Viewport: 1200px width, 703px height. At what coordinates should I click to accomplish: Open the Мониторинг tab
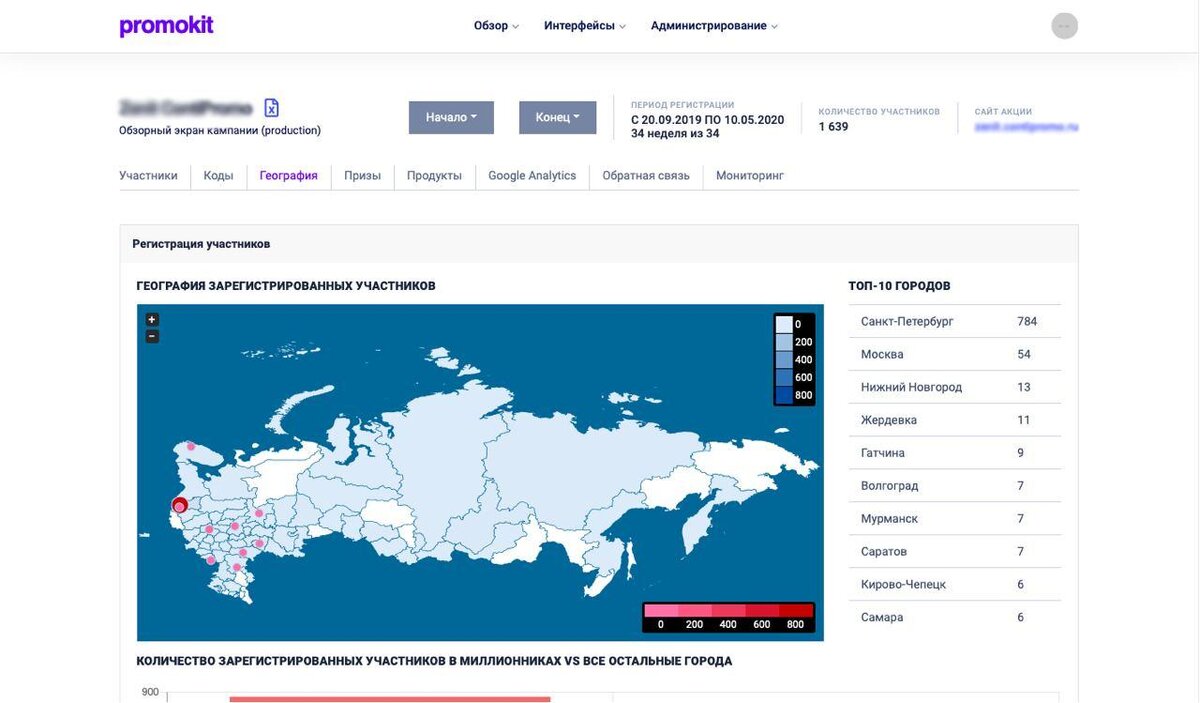coord(750,176)
